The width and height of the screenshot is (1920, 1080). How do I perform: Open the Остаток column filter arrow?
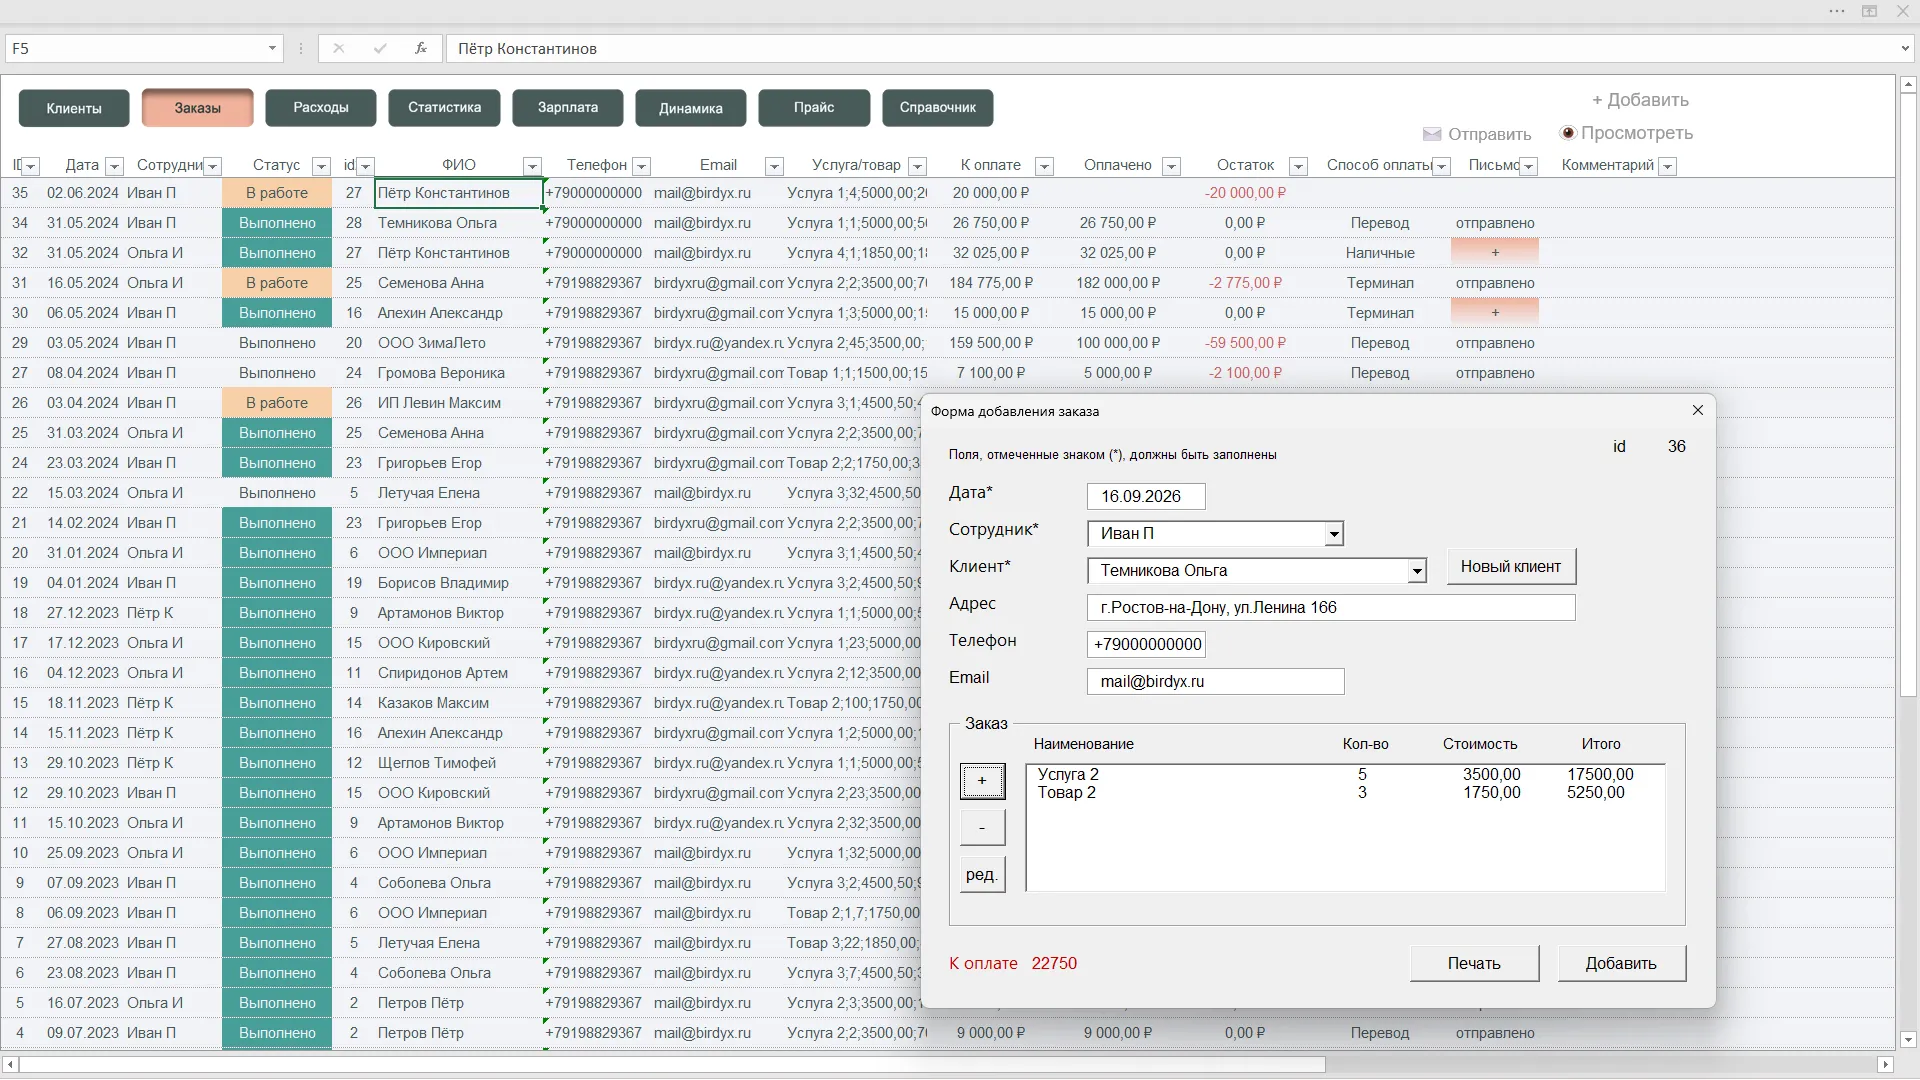[x=1298, y=166]
